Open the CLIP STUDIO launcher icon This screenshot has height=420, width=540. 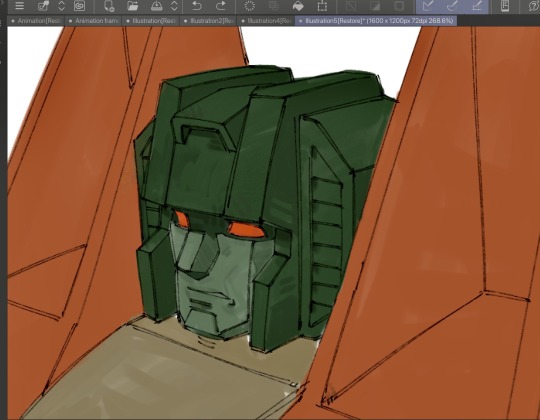[80, 6]
